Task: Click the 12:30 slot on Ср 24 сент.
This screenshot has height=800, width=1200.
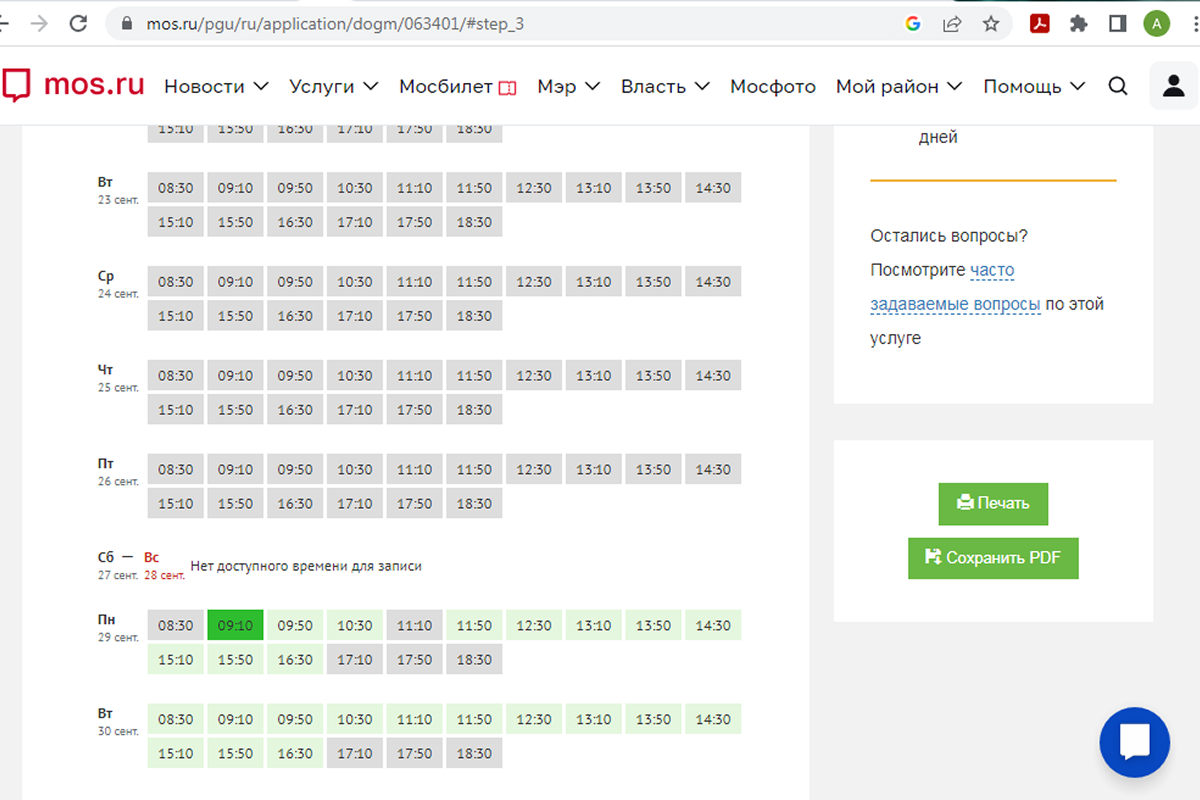Action: point(534,282)
